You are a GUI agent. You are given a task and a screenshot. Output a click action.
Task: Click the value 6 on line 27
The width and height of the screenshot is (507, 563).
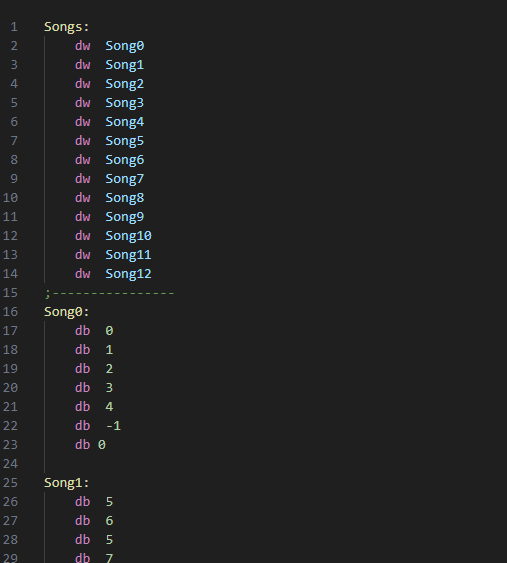click(x=110, y=521)
